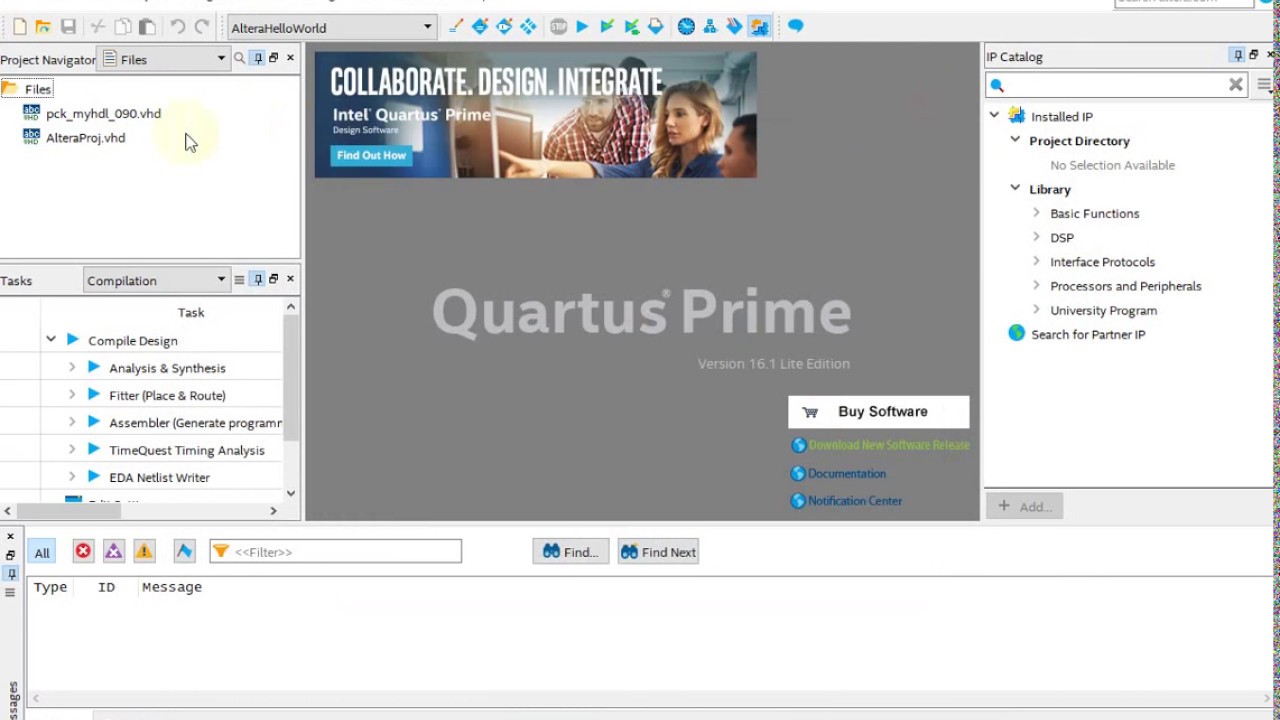The width and height of the screenshot is (1280, 720).
Task: Expand the DSP category
Action: [1036, 237]
